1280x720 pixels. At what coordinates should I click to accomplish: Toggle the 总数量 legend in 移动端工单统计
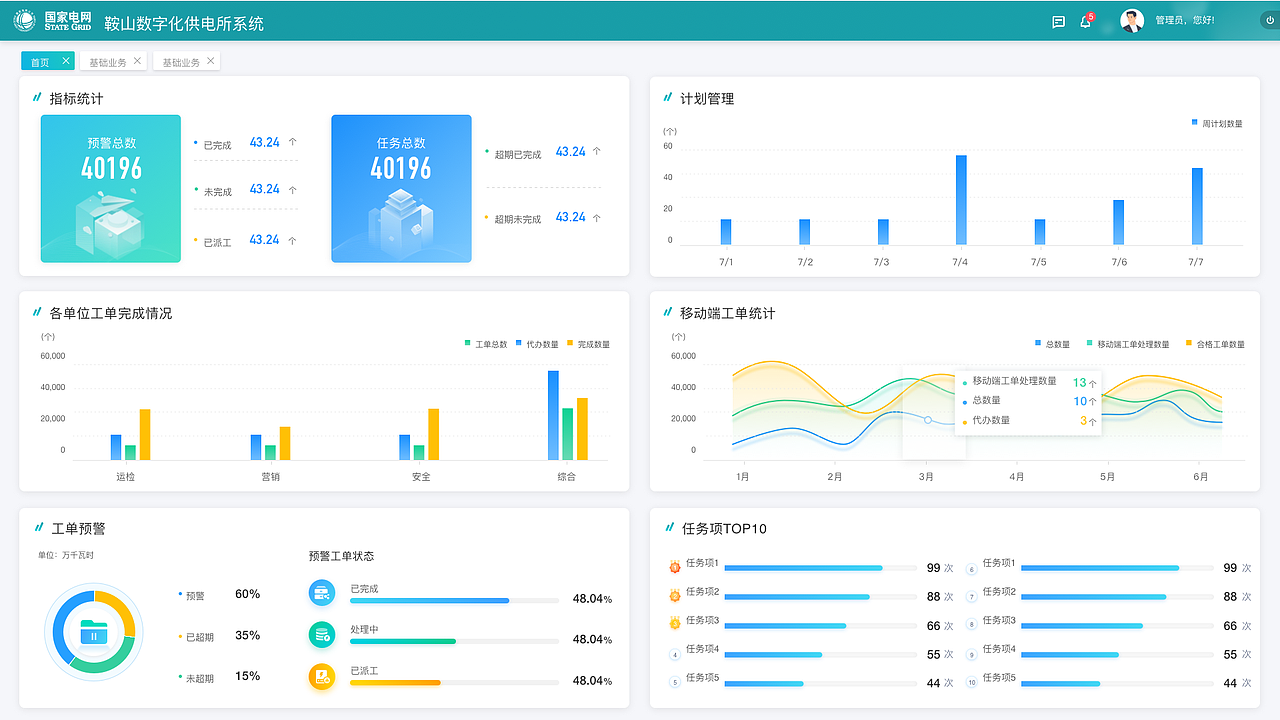click(1052, 345)
